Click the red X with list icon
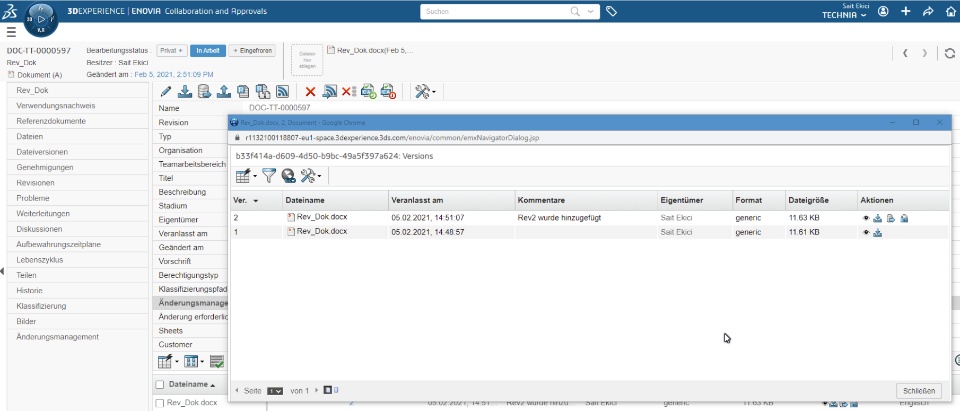The height and width of the screenshot is (411, 960). (x=349, y=92)
